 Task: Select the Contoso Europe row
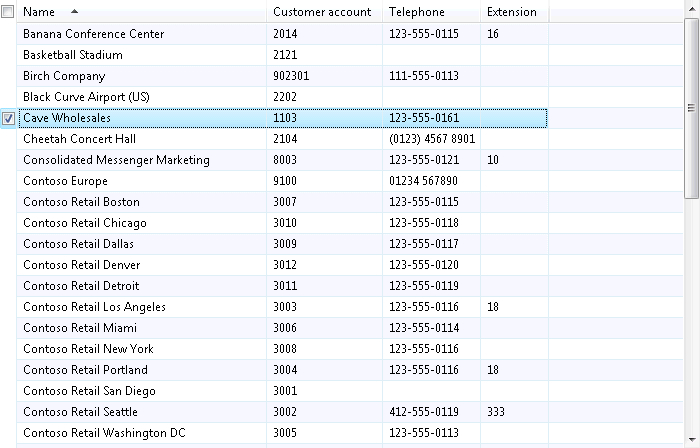point(350,181)
